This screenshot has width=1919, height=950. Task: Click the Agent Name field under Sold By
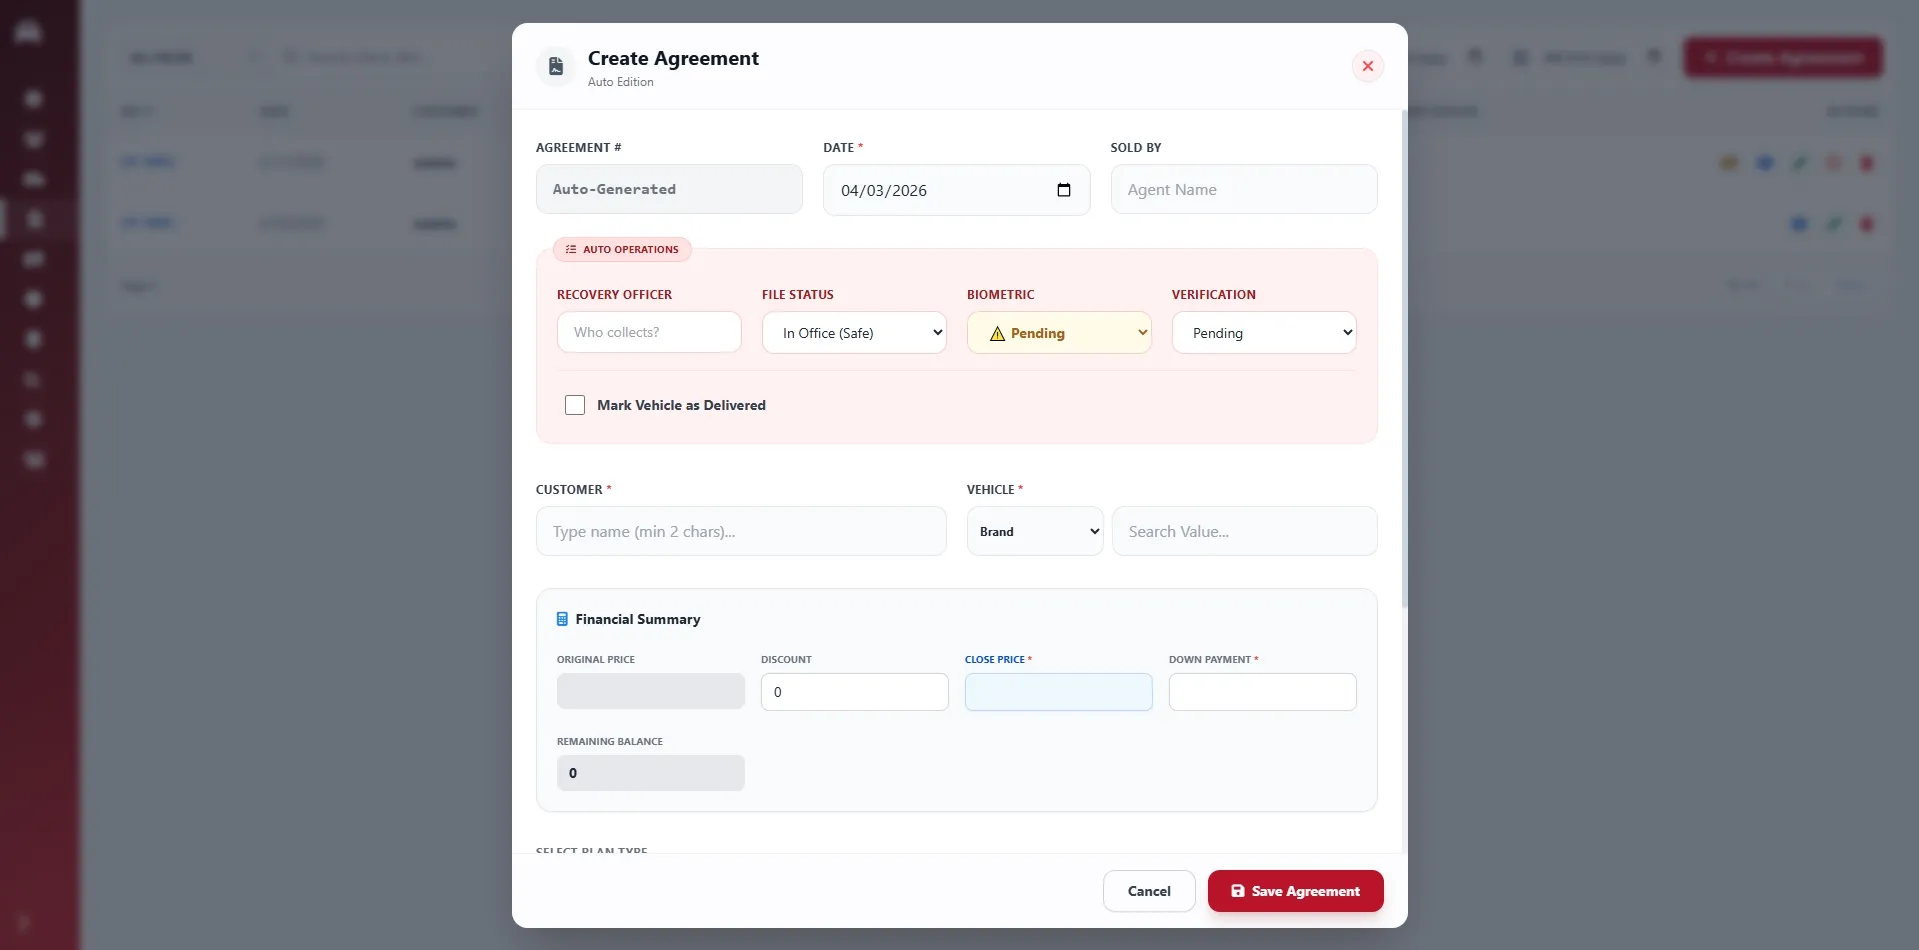1243,189
